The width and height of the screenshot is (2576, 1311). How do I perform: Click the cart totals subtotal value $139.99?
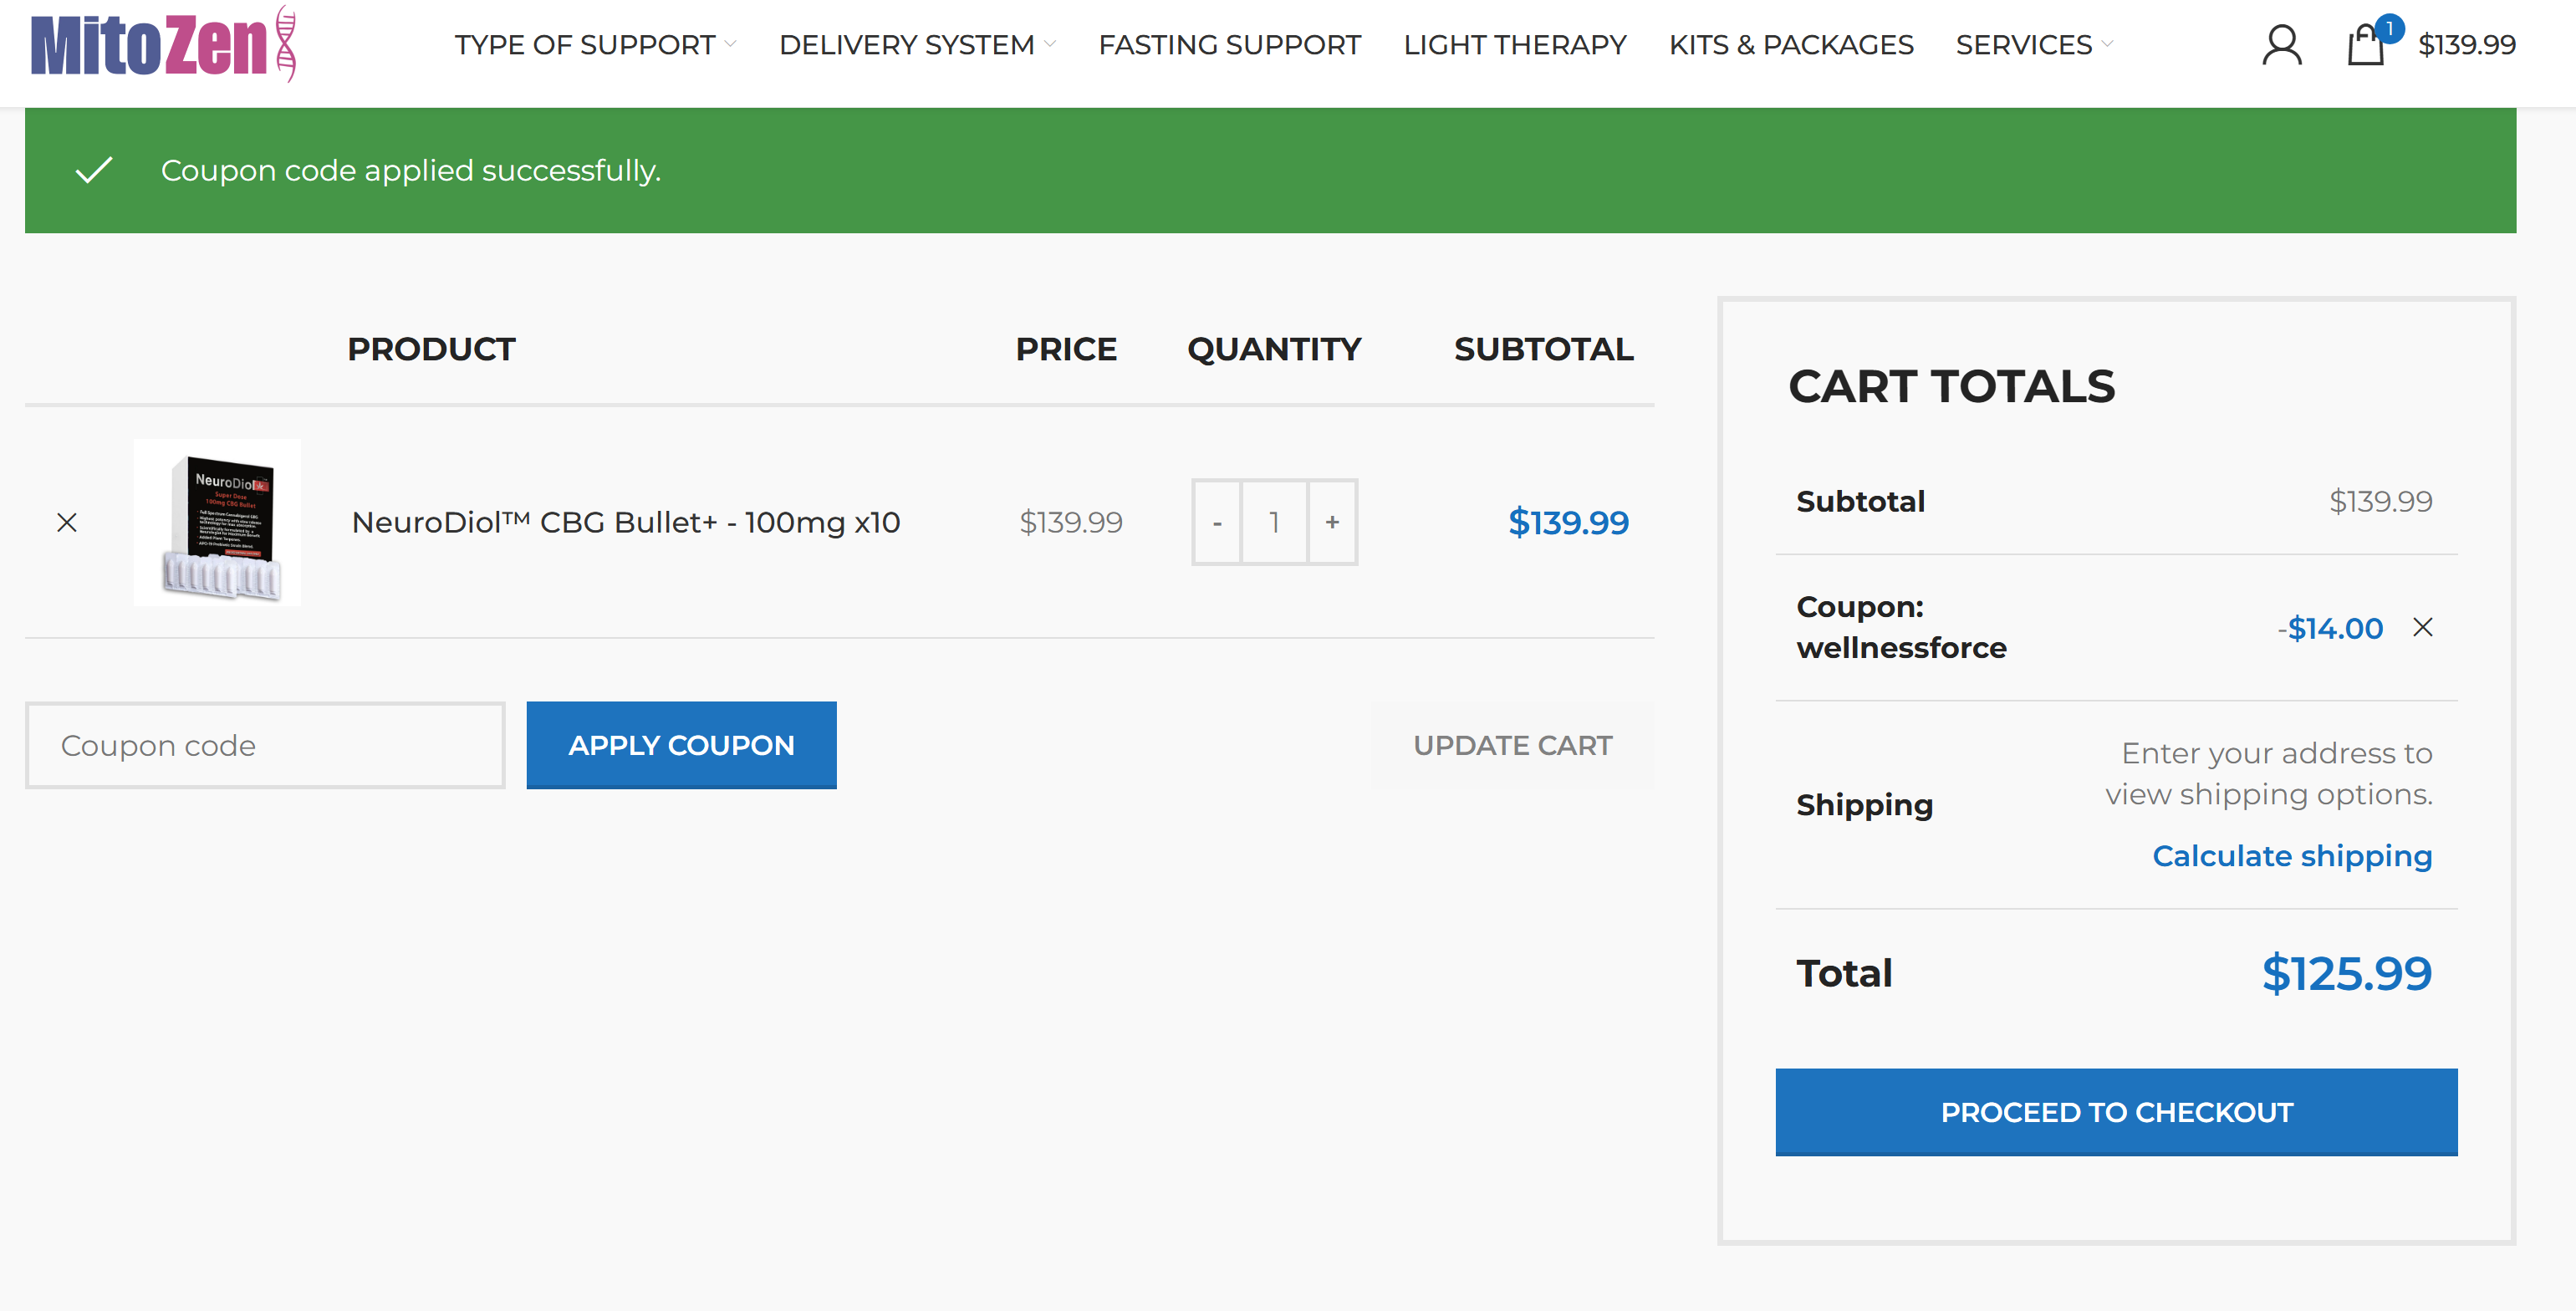pyautogui.click(x=2380, y=501)
